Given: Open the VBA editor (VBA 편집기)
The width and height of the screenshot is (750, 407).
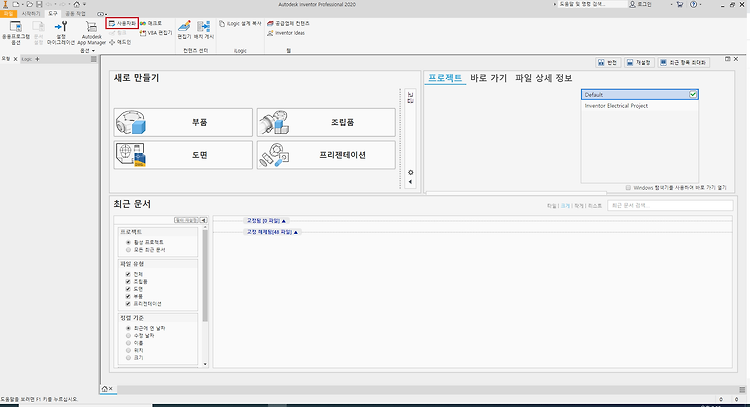Looking at the screenshot, I should (156, 33).
